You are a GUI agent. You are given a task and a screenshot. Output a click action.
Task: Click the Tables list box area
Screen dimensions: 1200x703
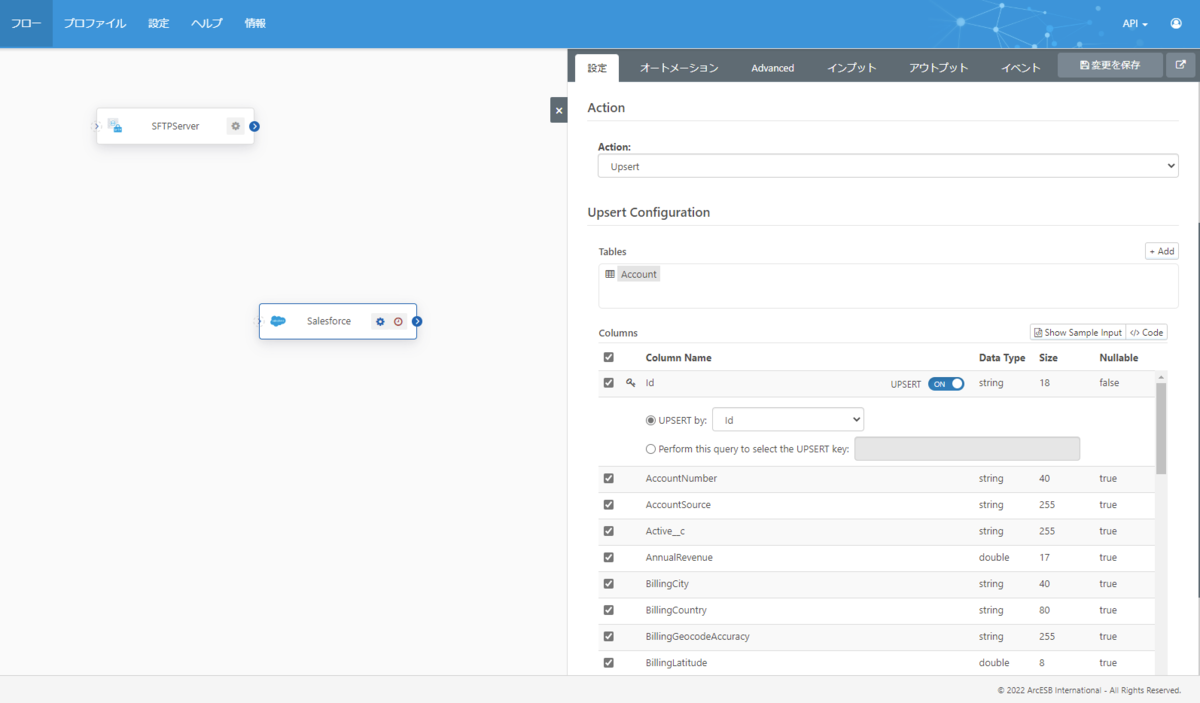click(888, 286)
